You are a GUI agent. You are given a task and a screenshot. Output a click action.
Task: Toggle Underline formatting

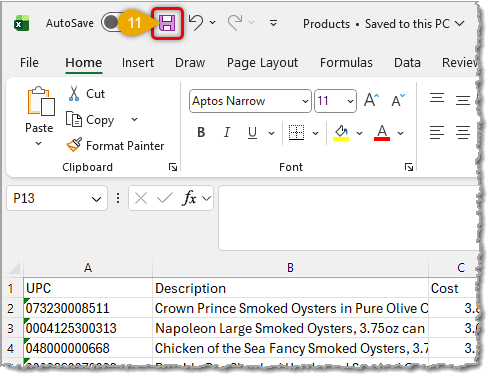253,133
